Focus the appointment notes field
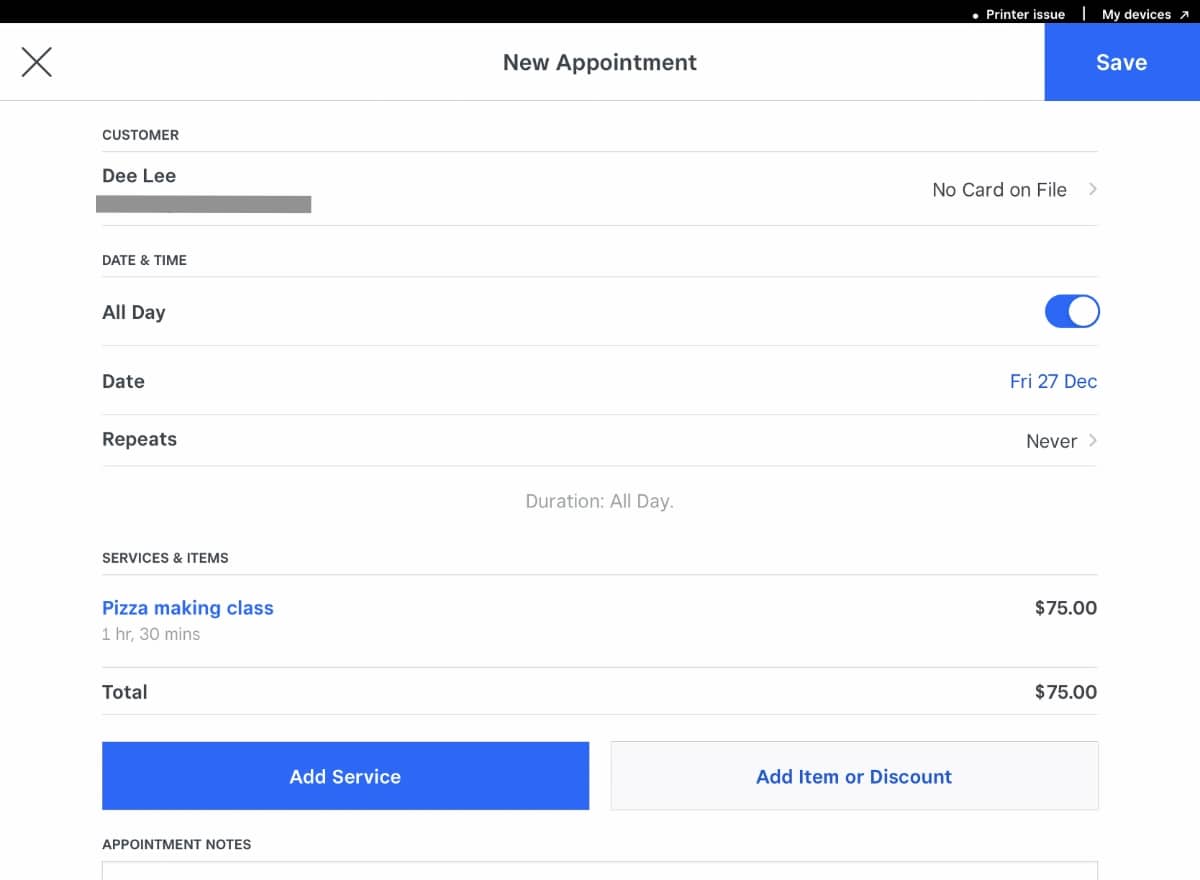1200x880 pixels. click(x=600, y=871)
